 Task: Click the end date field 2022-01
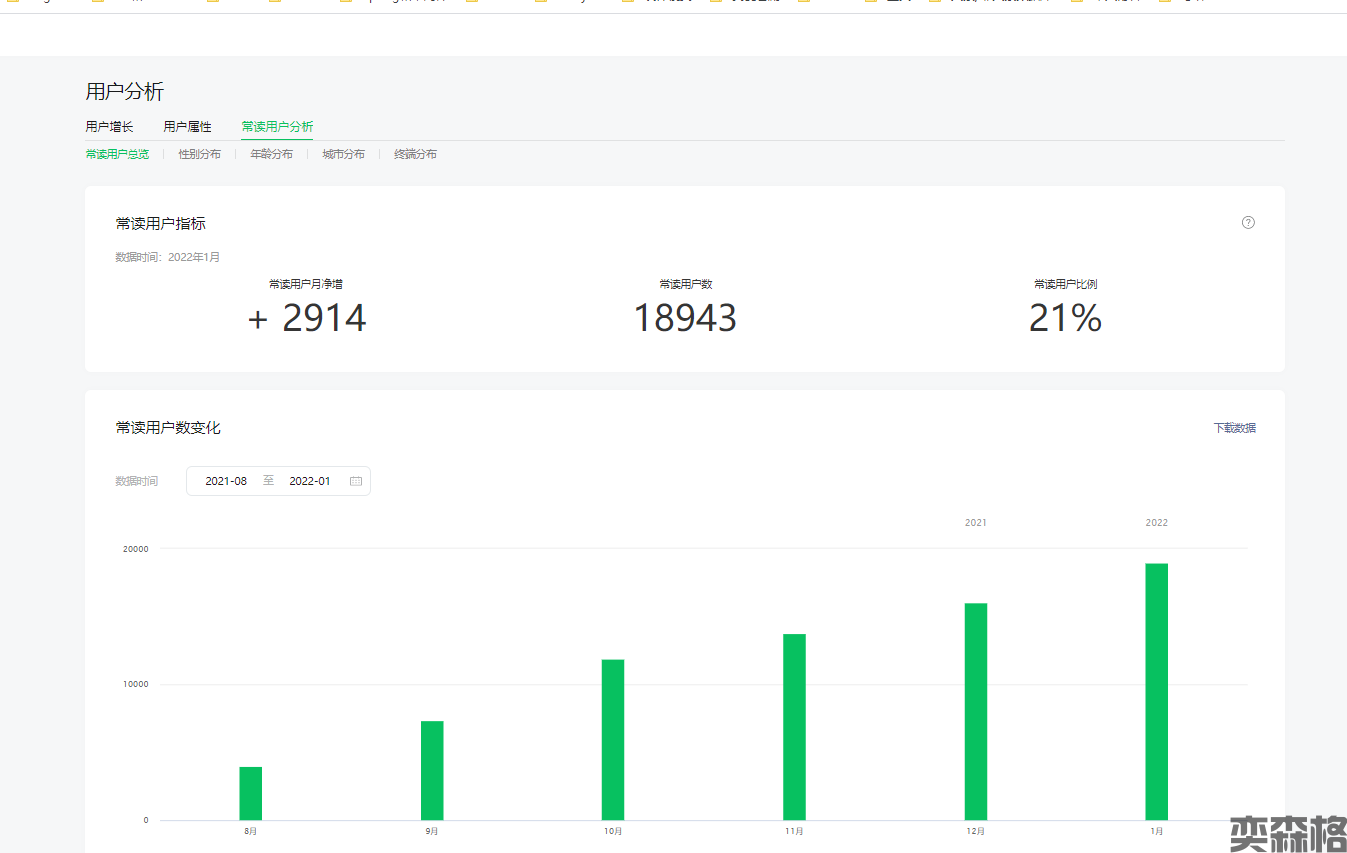(x=310, y=481)
